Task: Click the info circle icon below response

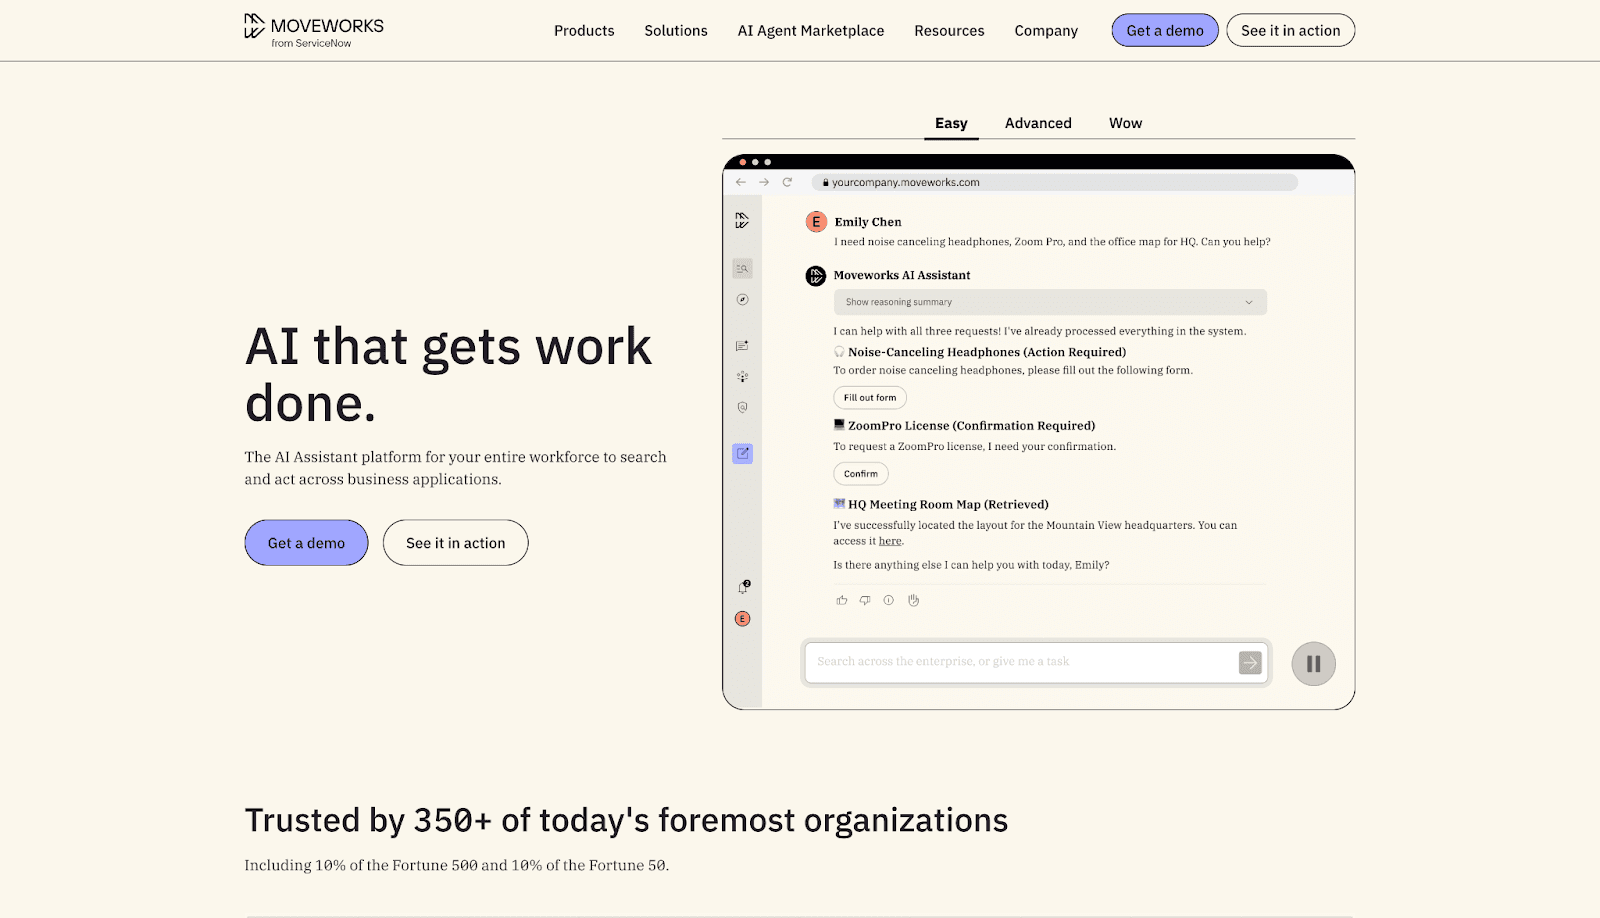Action: (888, 600)
